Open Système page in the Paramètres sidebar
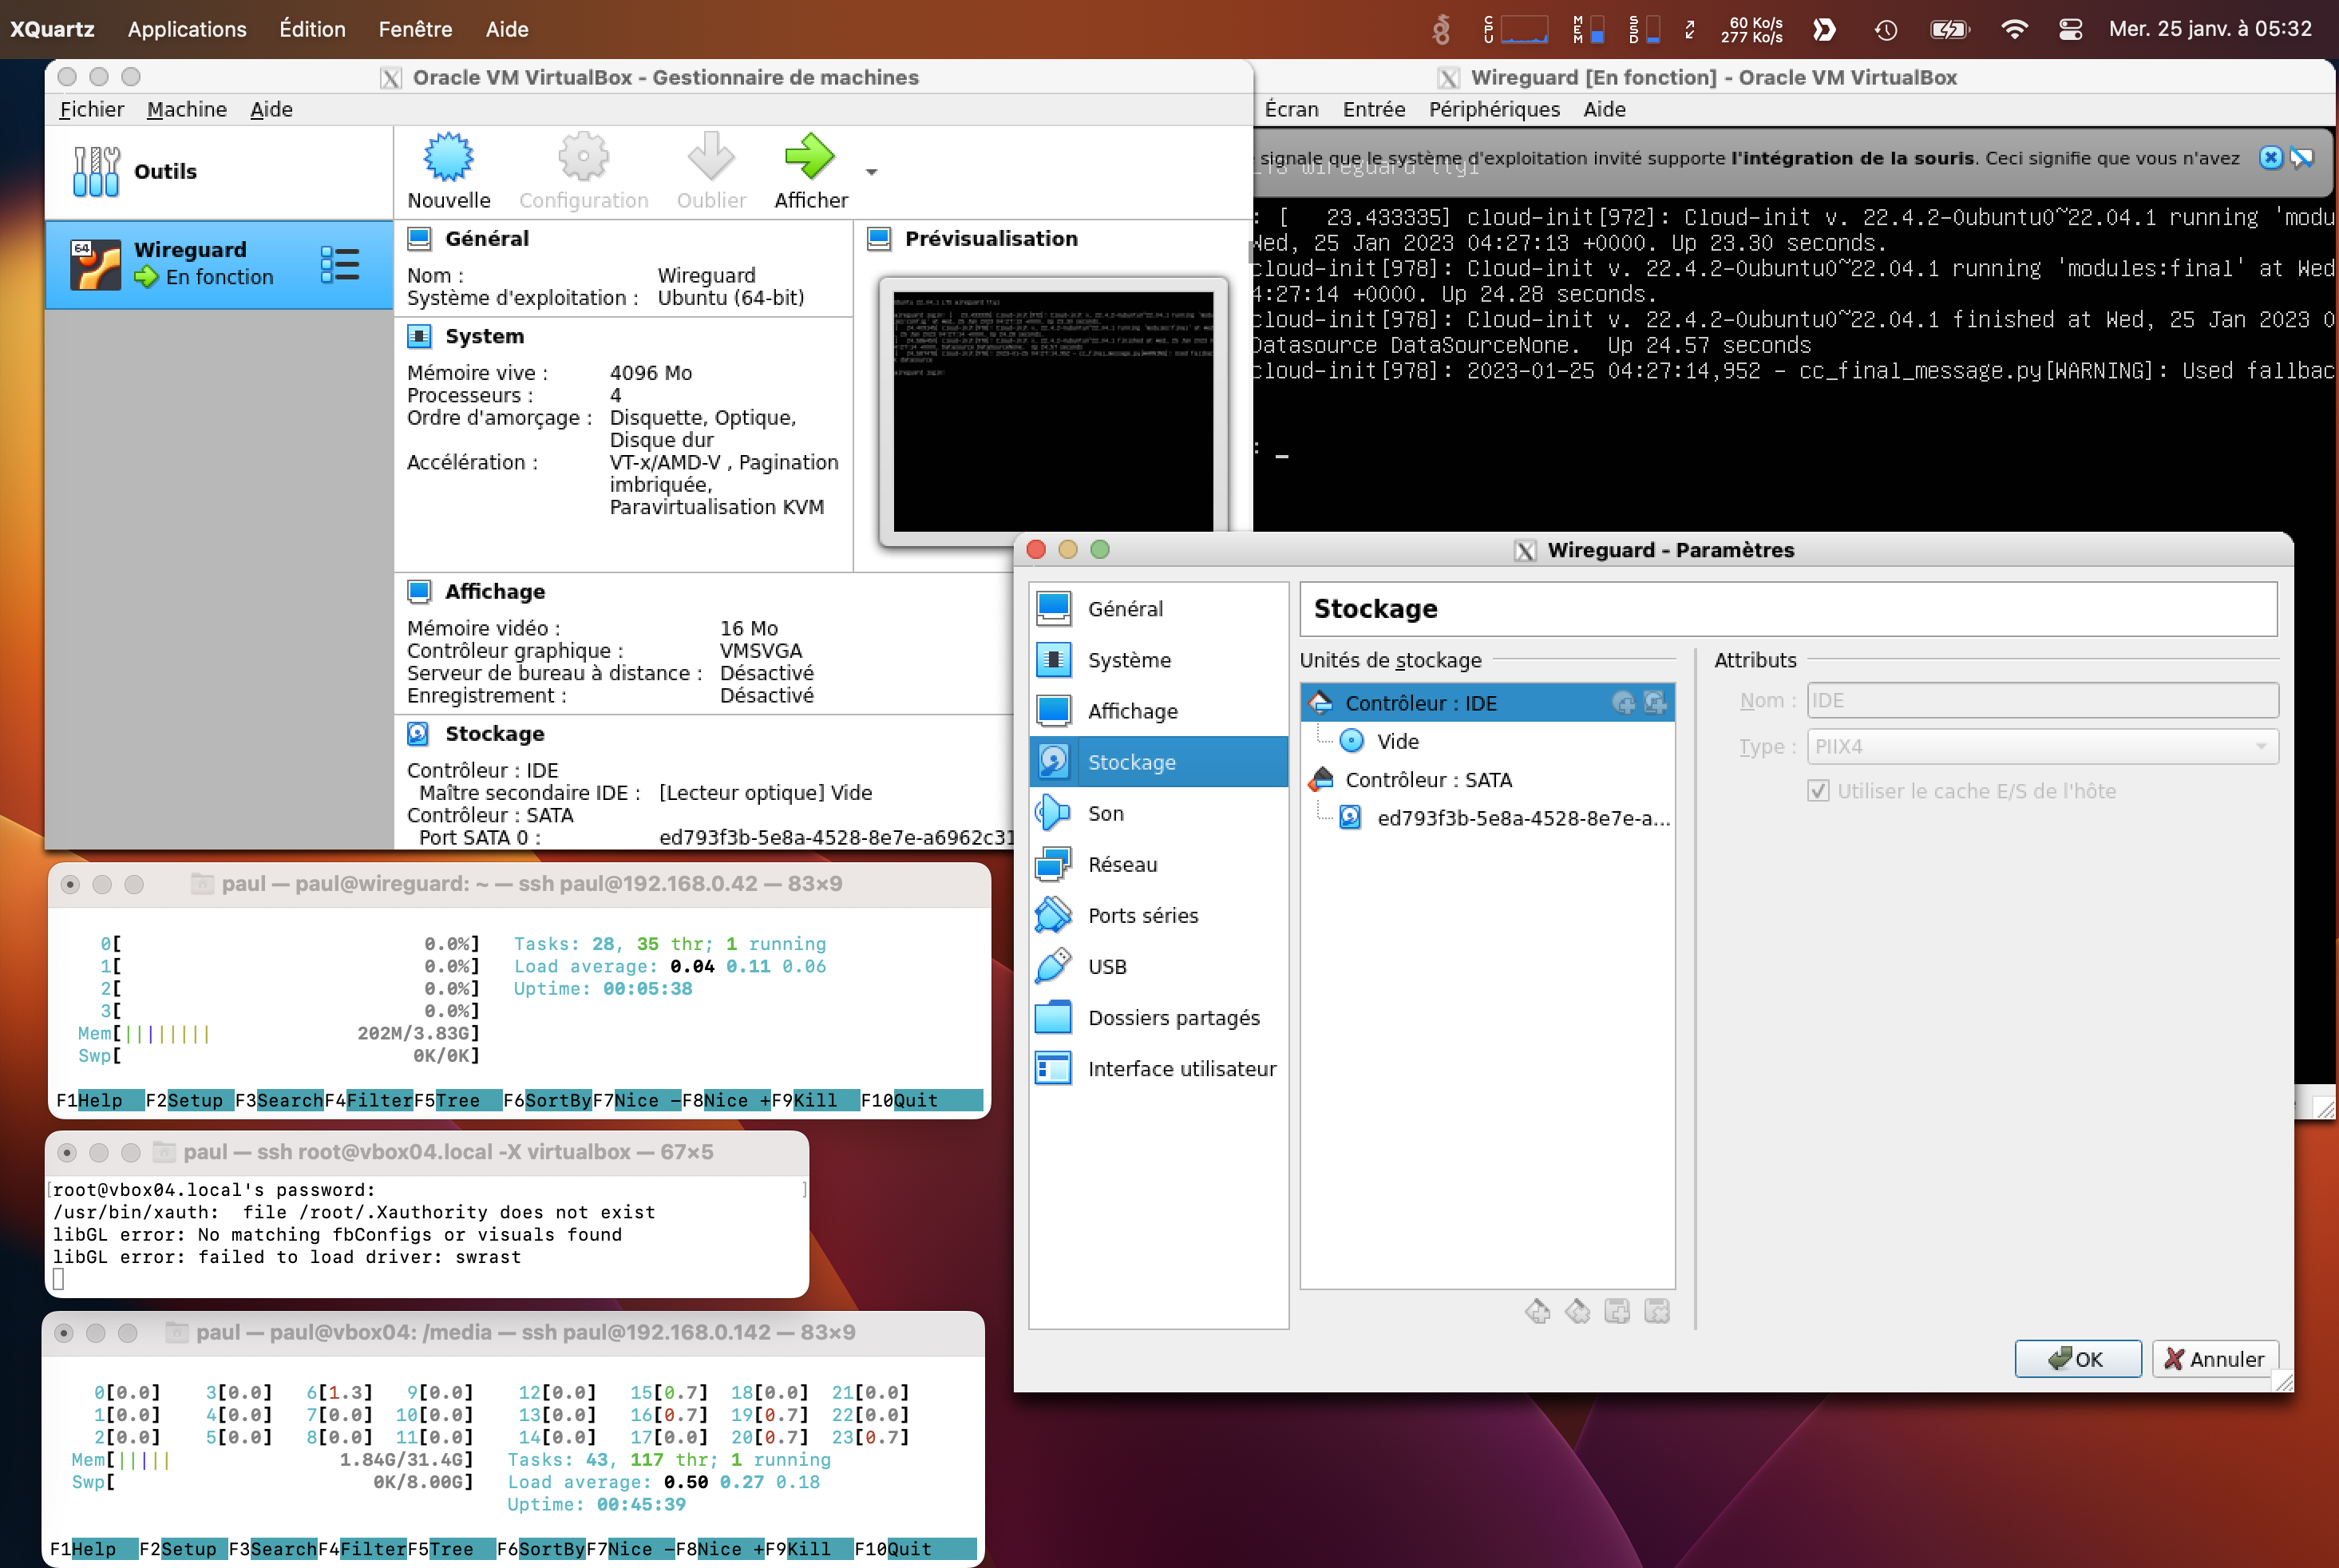This screenshot has height=1568, width=2339. click(1158, 660)
